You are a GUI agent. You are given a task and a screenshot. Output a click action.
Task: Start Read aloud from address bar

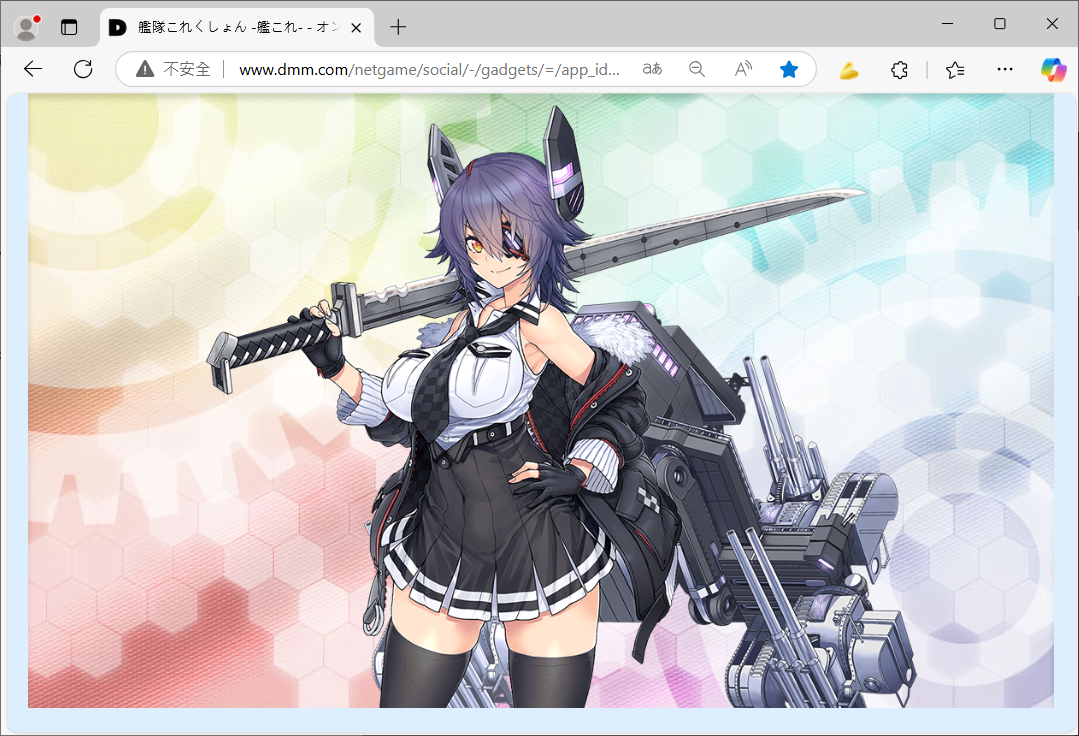743,69
